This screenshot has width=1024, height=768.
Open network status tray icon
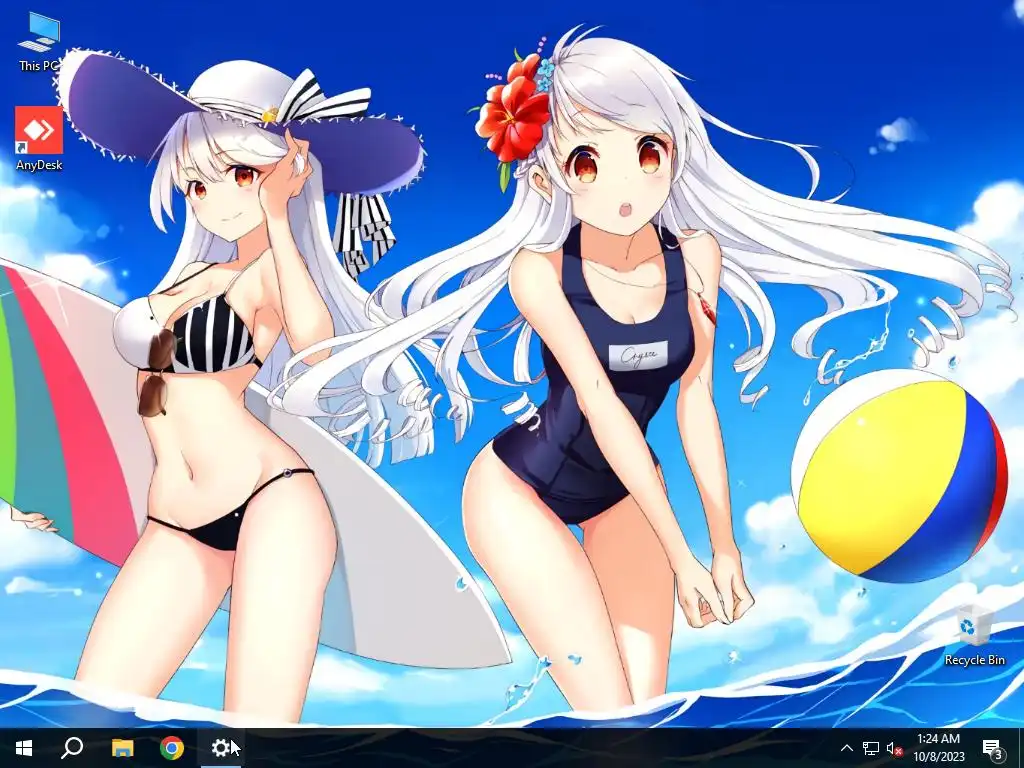[x=871, y=748]
